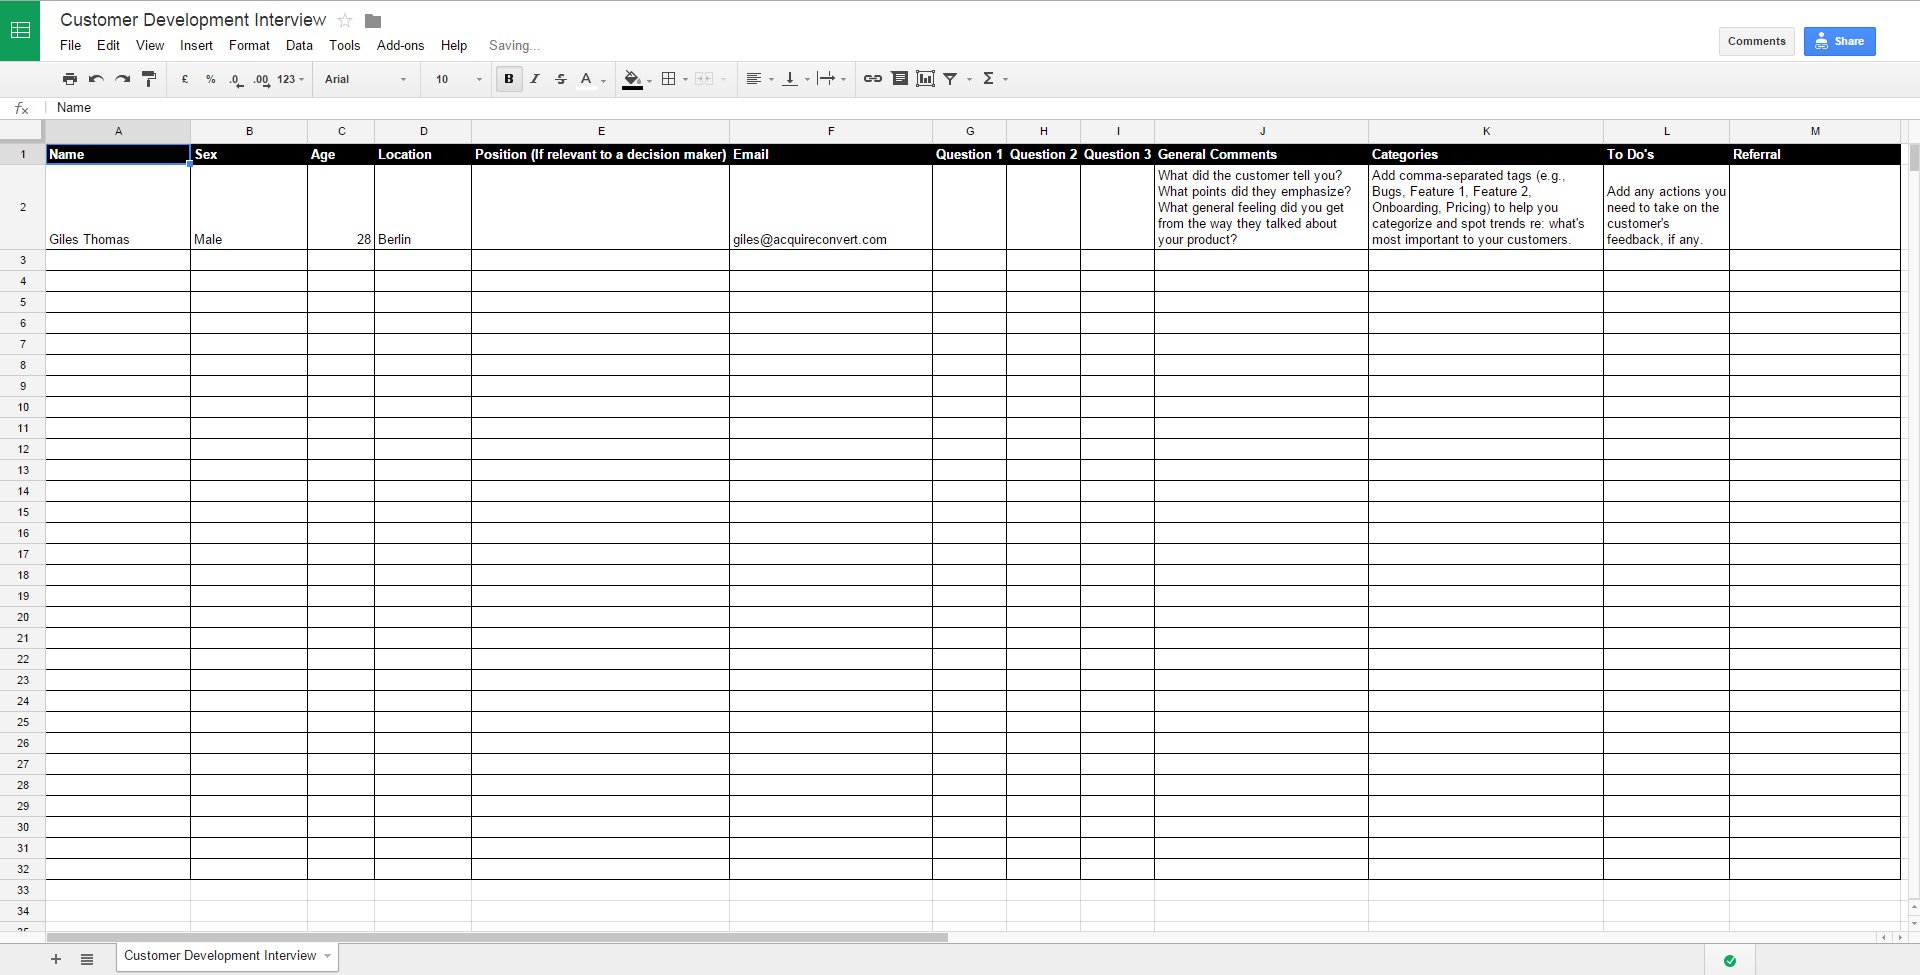Expand the 123 number format dropdown

click(x=290, y=79)
